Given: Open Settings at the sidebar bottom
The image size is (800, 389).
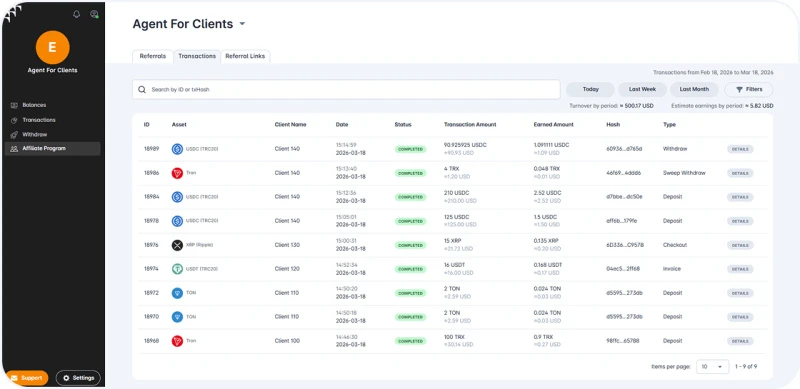Looking at the screenshot, I should 78,378.
